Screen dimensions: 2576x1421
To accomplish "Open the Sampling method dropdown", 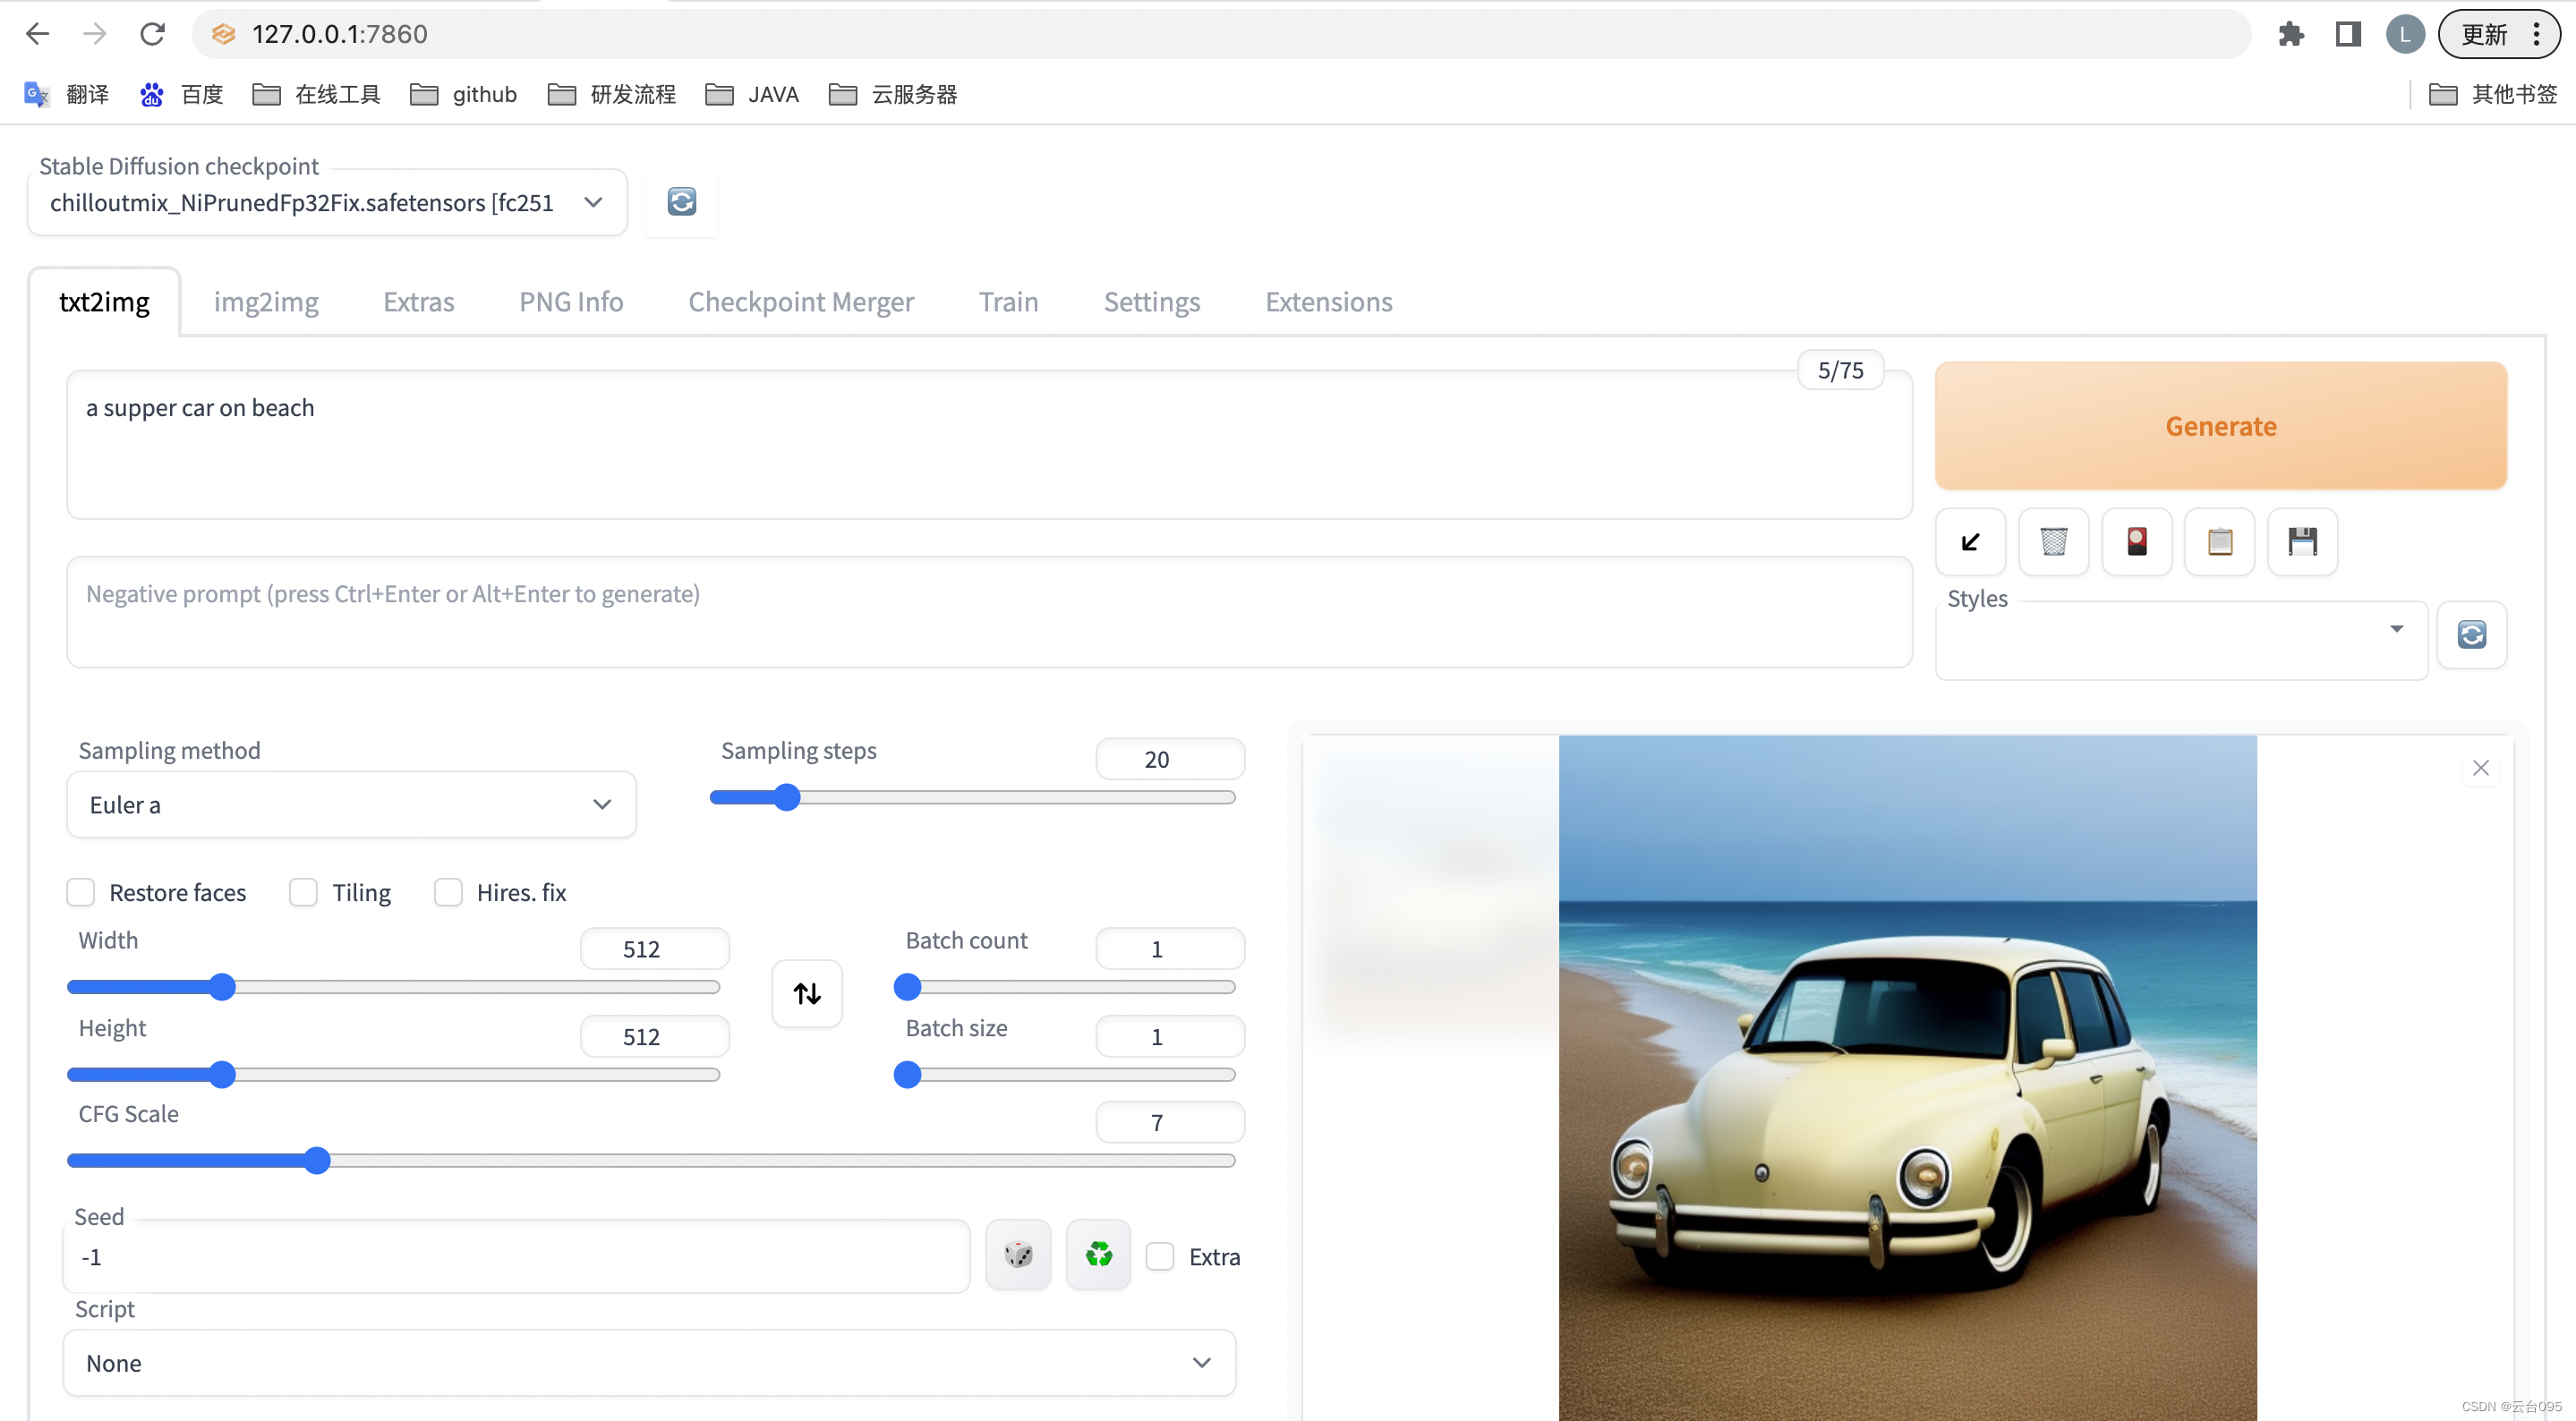I will (x=350, y=805).
